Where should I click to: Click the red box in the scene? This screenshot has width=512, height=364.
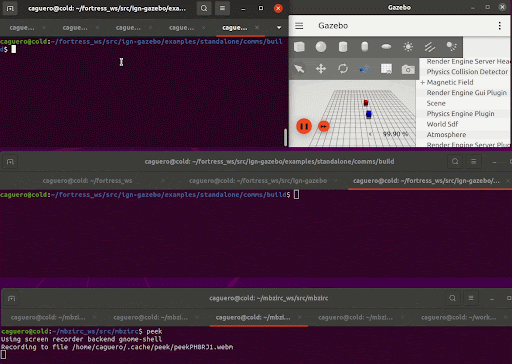coord(366,103)
